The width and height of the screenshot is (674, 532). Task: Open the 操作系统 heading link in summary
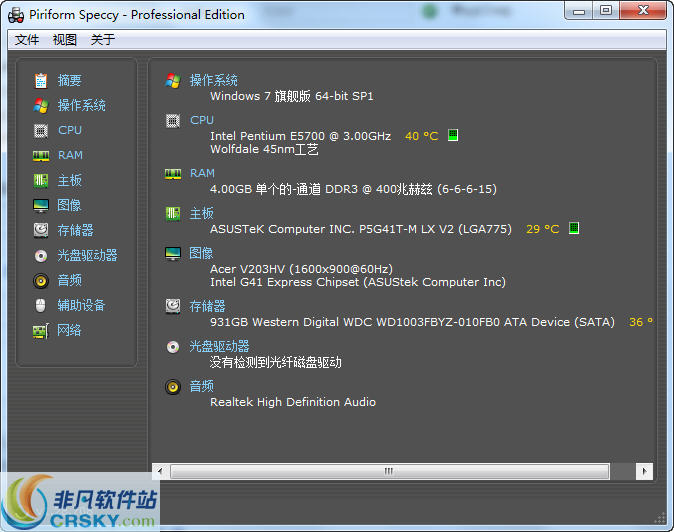[x=214, y=80]
